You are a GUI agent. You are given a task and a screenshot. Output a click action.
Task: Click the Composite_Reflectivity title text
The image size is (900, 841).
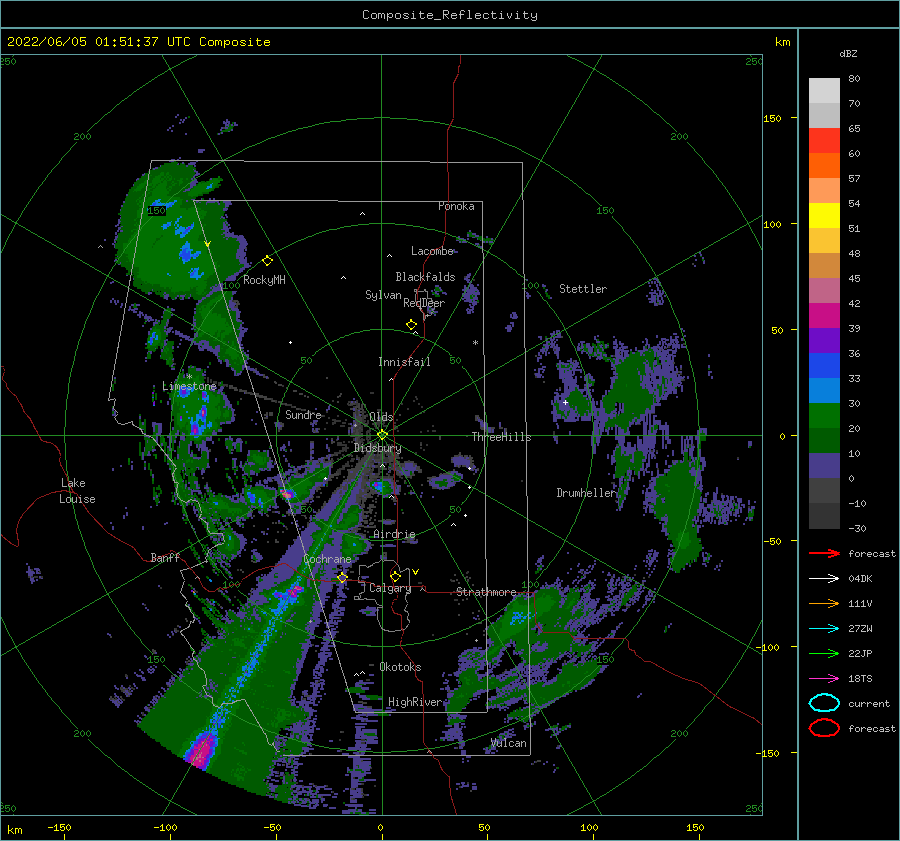click(449, 15)
